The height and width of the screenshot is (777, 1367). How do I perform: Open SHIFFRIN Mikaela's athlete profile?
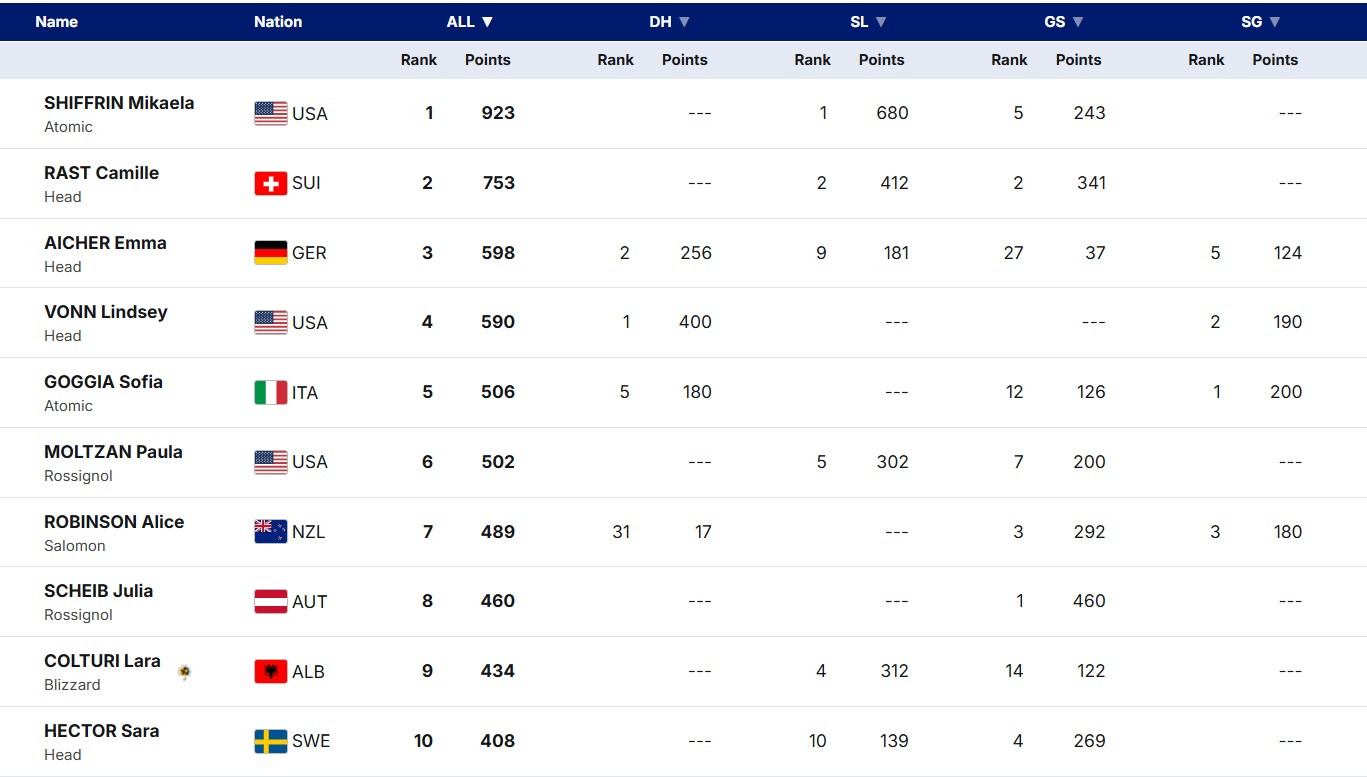coord(119,103)
